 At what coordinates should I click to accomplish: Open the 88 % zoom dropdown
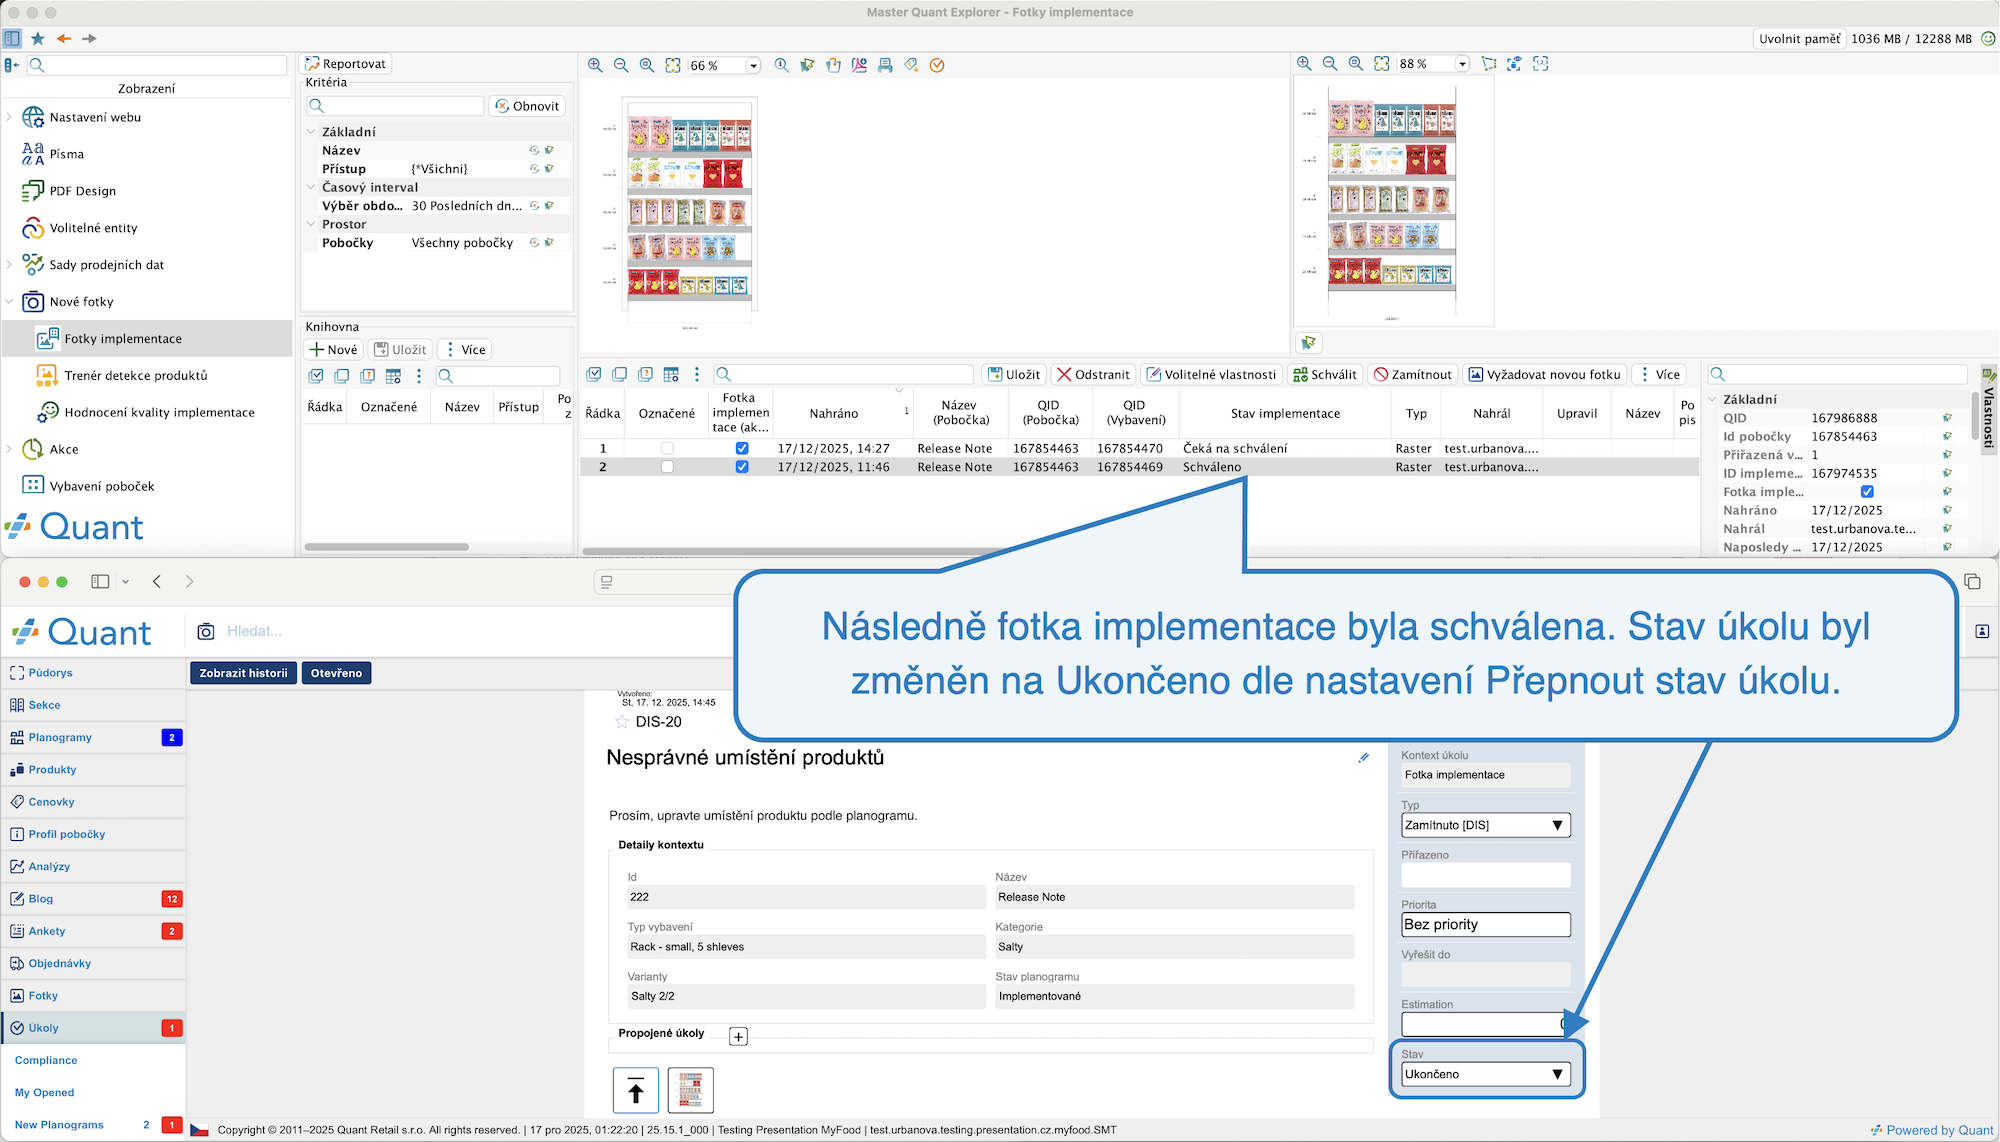coord(1462,64)
